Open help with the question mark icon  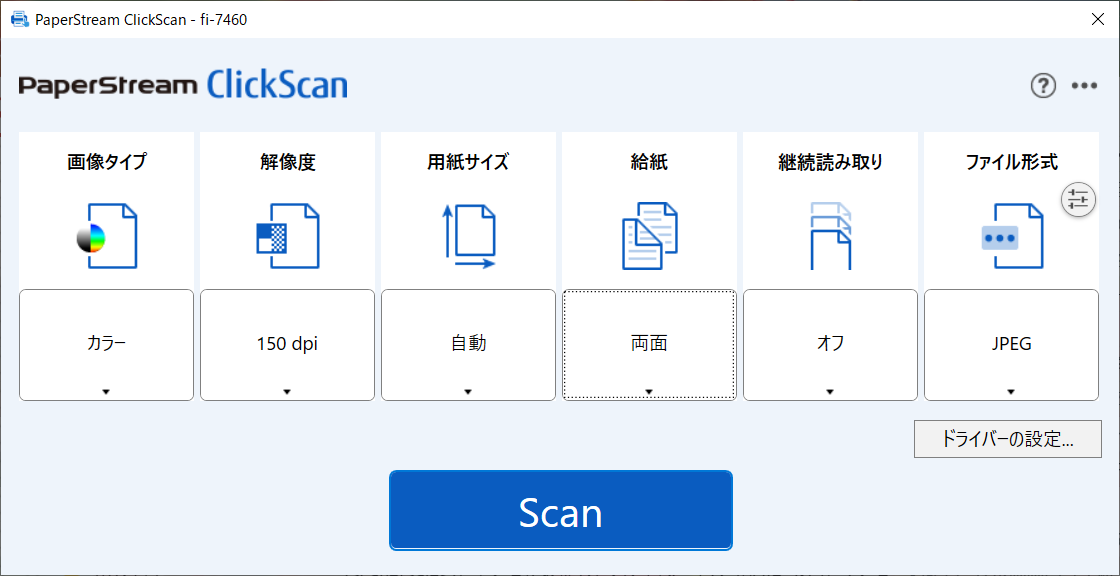(1043, 86)
